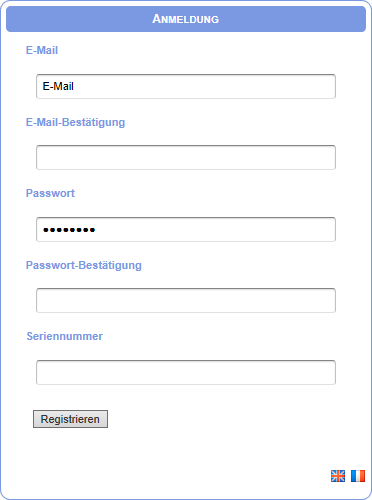Place cursor after E-Mail text in first box
372x500 pixels.
(x=74, y=86)
